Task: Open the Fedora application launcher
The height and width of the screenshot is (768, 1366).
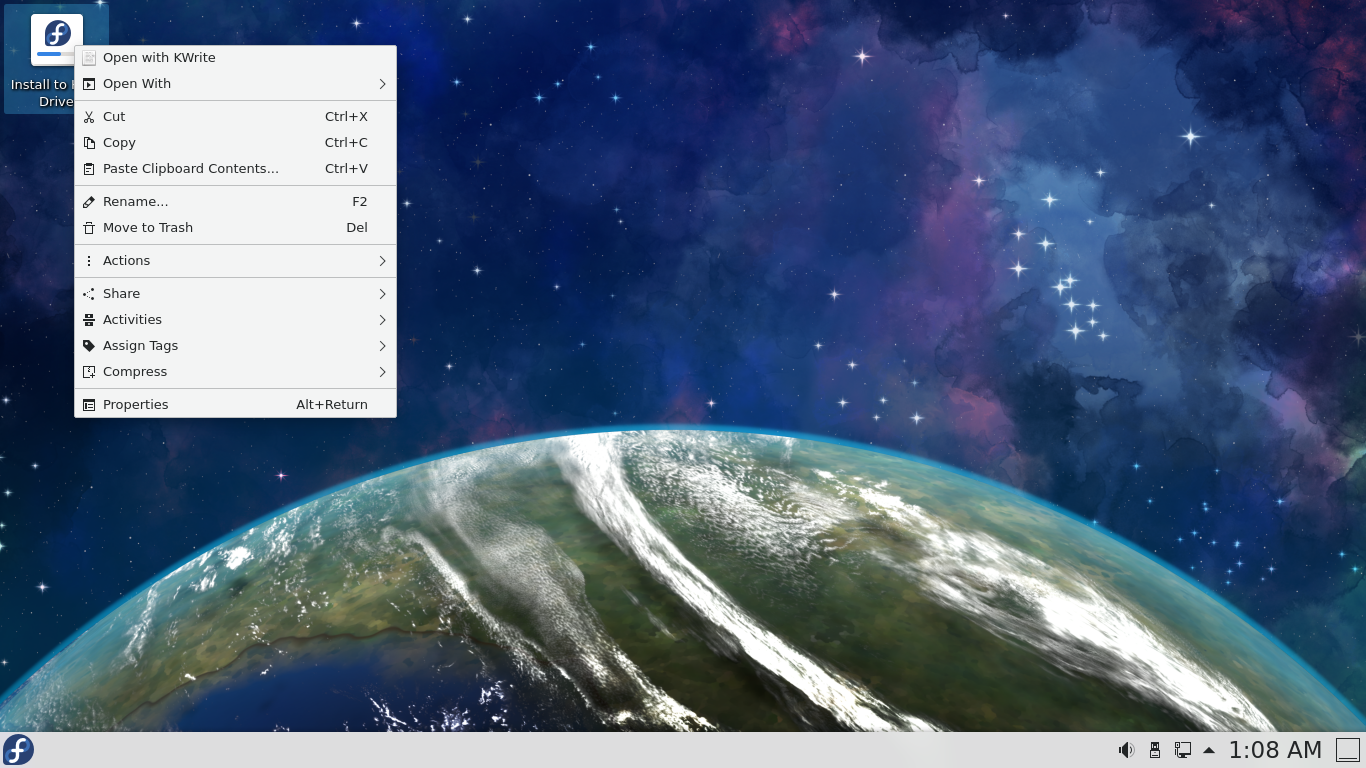Action: click(x=18, y=750)
